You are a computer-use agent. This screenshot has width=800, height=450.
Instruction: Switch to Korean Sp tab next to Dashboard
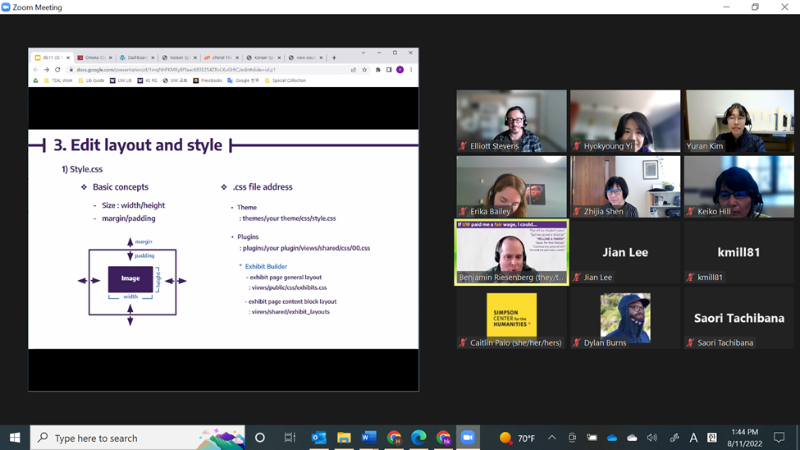click(x=180, y=58)
